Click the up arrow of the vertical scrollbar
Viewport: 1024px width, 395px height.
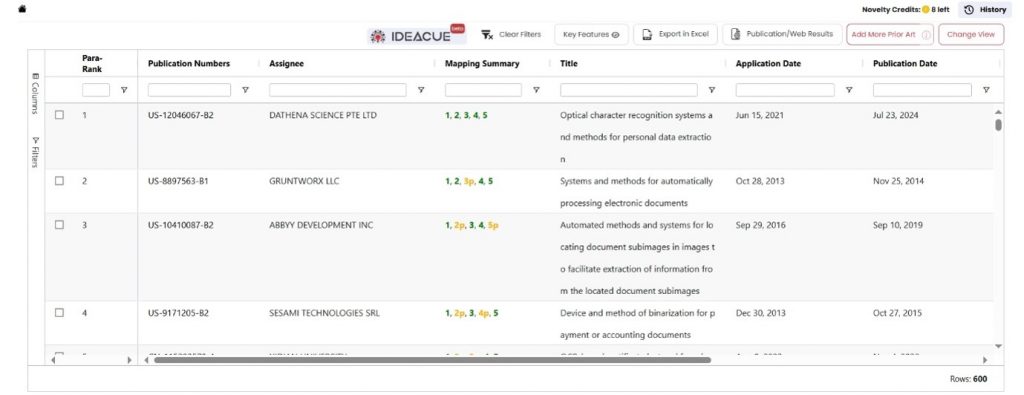(998, 112)
